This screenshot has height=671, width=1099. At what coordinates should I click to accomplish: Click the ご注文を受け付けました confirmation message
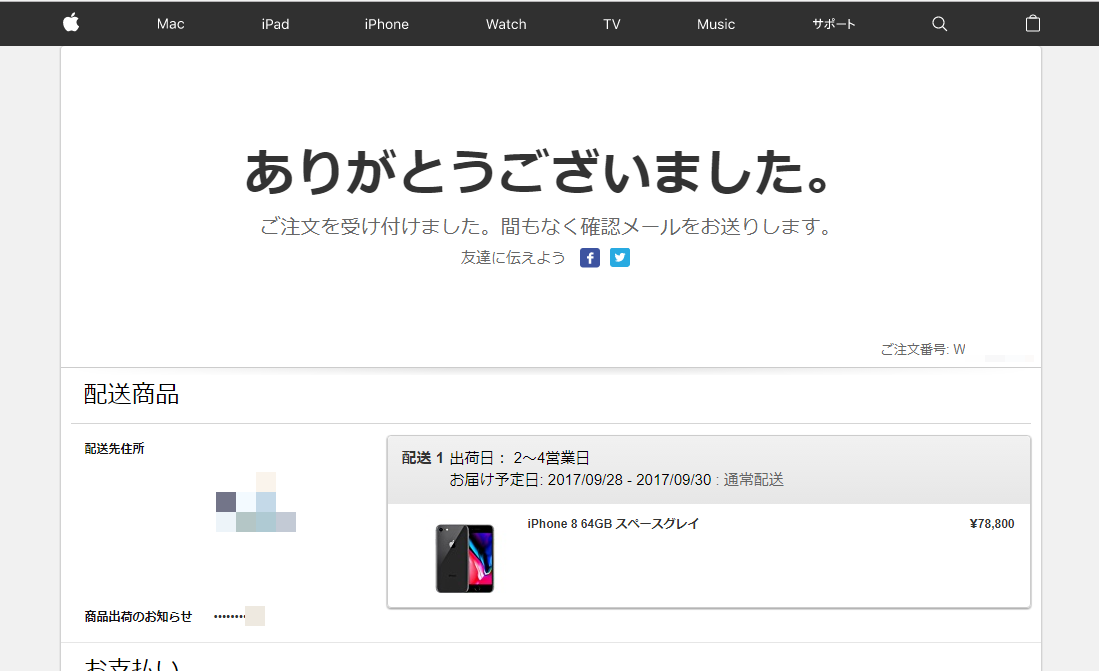click(x=546, y=226)
